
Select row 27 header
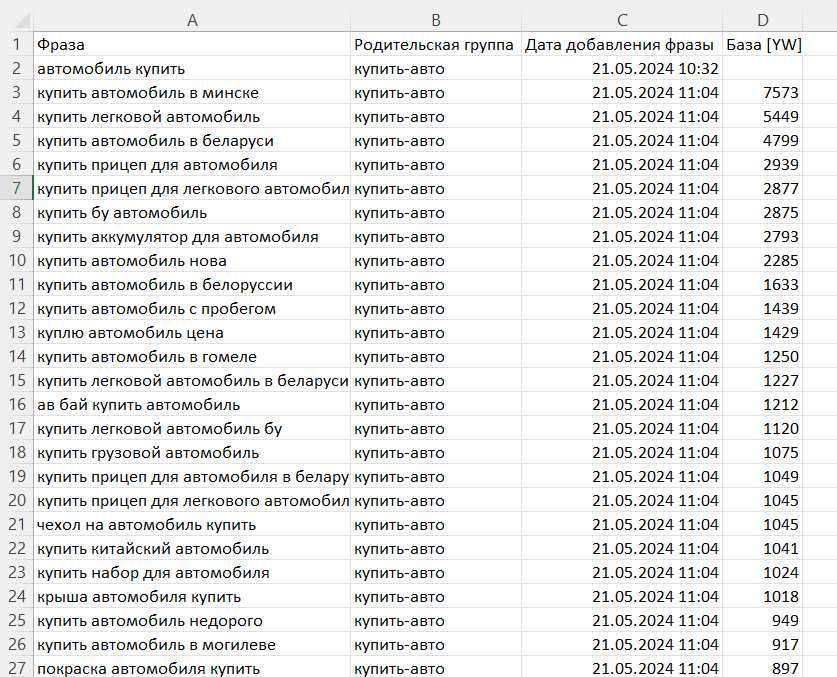17,667
